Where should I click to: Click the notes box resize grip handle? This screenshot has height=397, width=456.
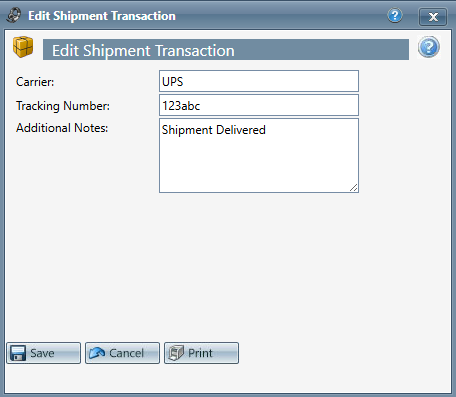tap(354, 188)
